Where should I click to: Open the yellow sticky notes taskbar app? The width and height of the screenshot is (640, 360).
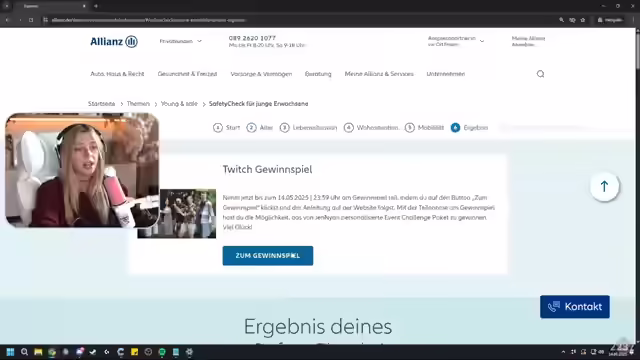pos(134,352)
